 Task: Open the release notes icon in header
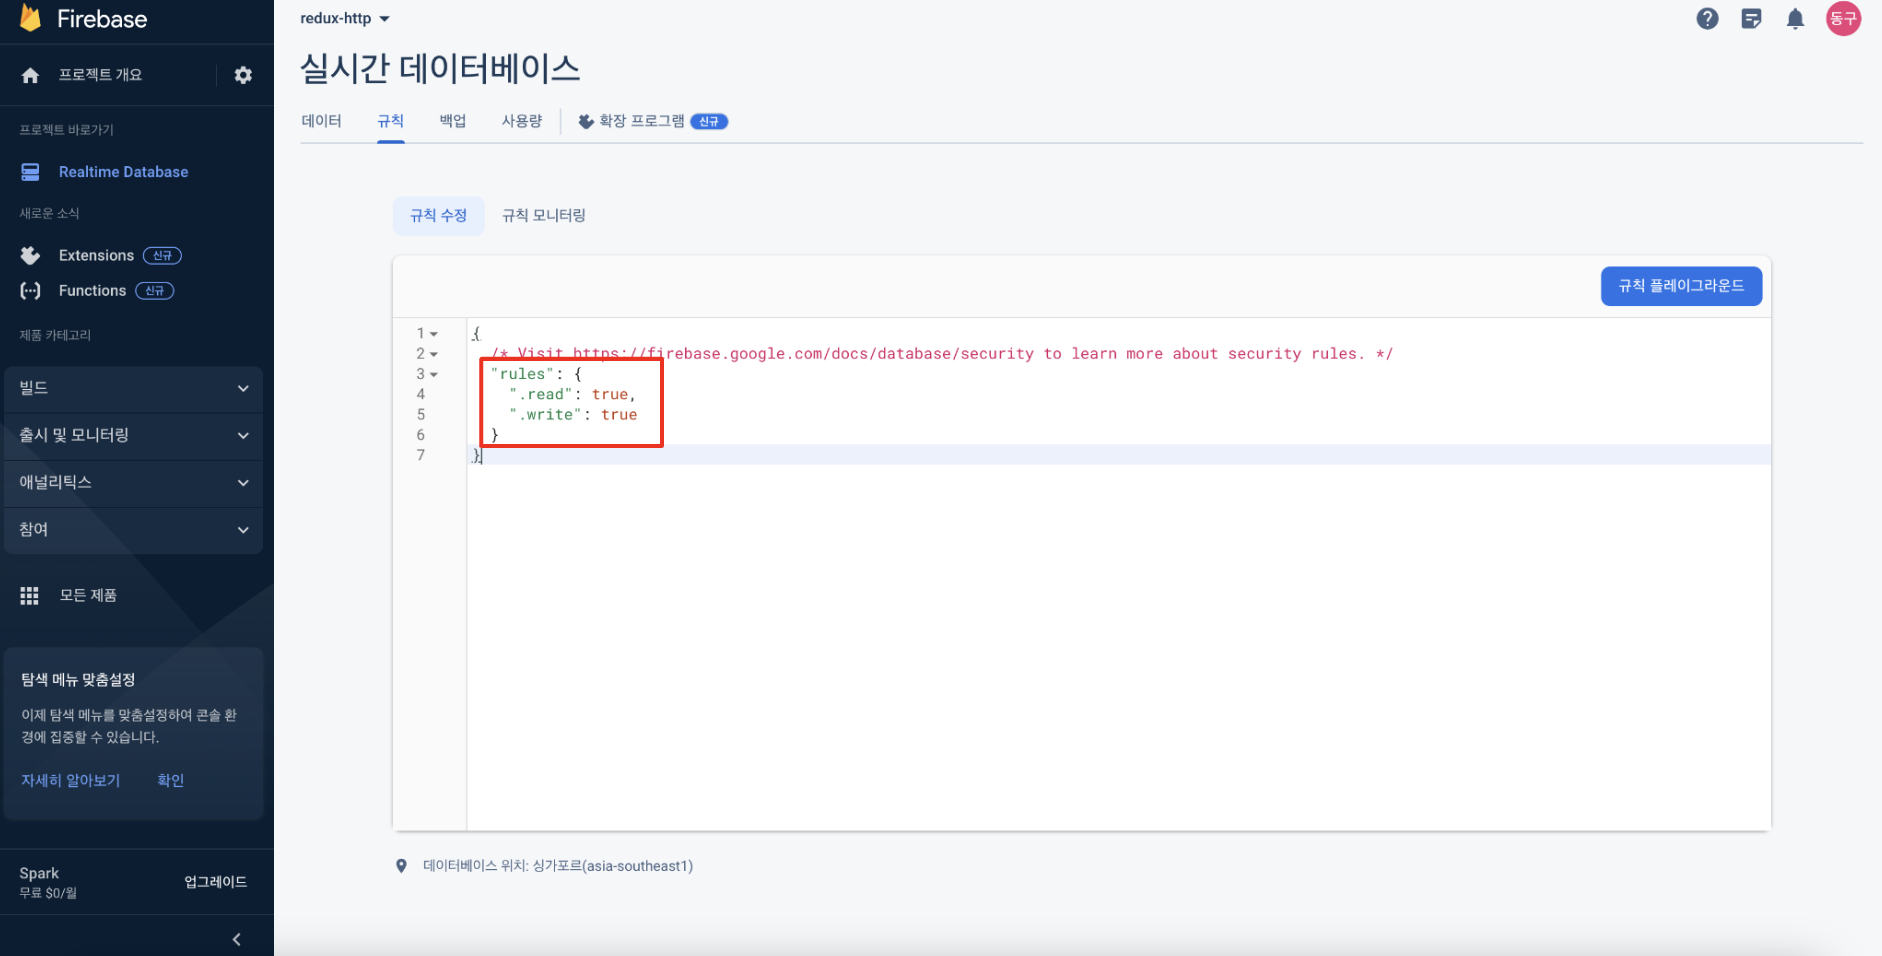point(1751,18)
